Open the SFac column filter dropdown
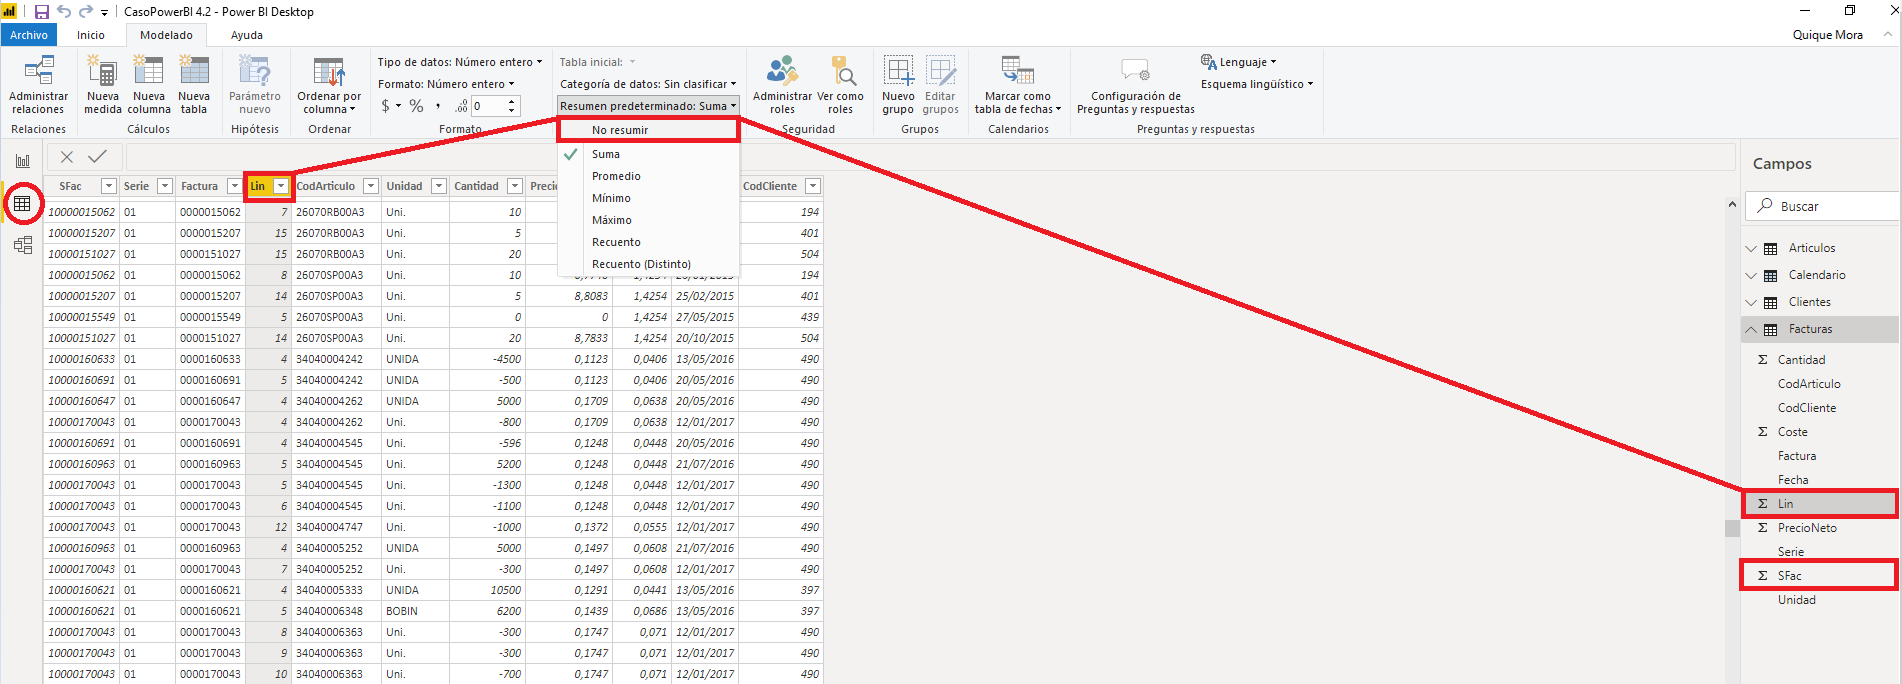Screen dimensions: 1902x684 pos(109,186)
